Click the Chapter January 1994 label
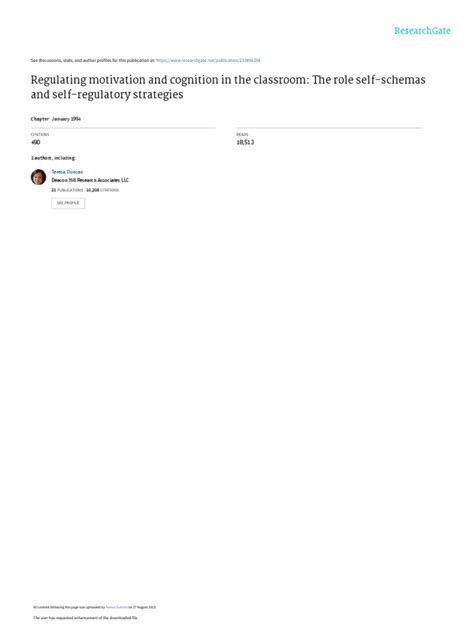This screenshot has width=474, height=632. click(x=56, y=119)
